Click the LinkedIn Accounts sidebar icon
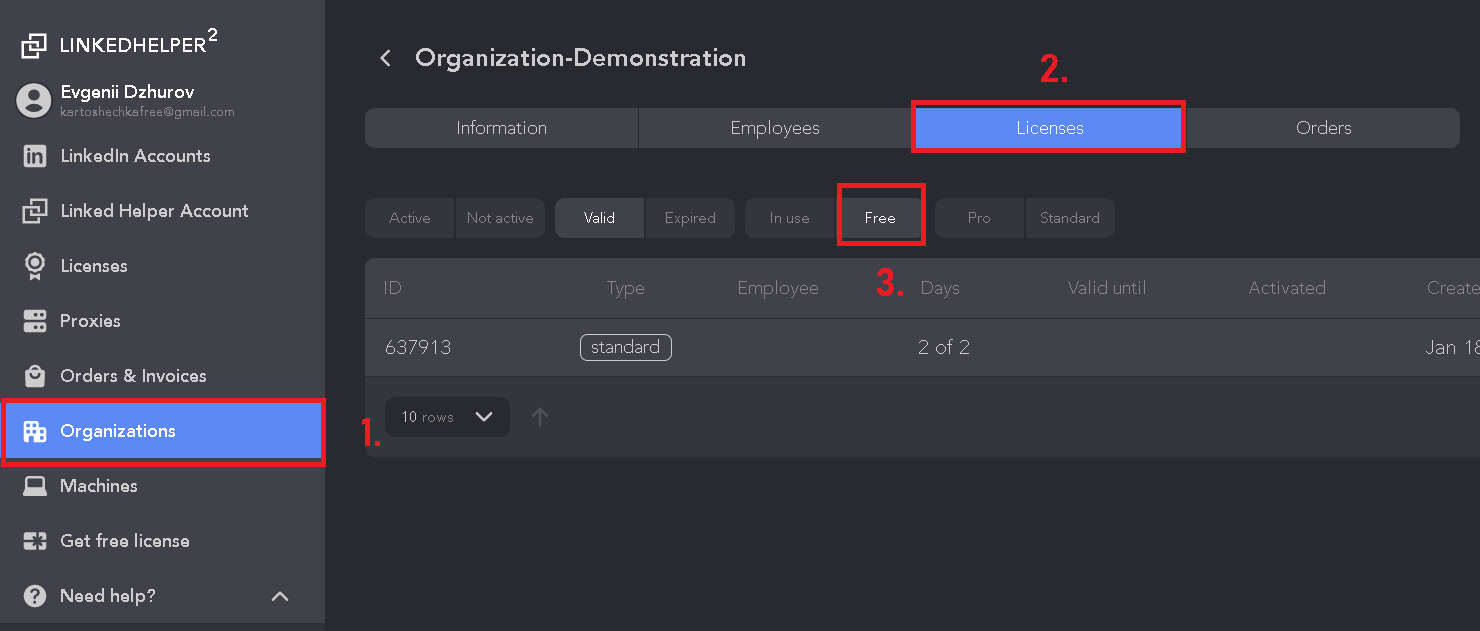Screen dimensions: 1480x631 point(35,156)
